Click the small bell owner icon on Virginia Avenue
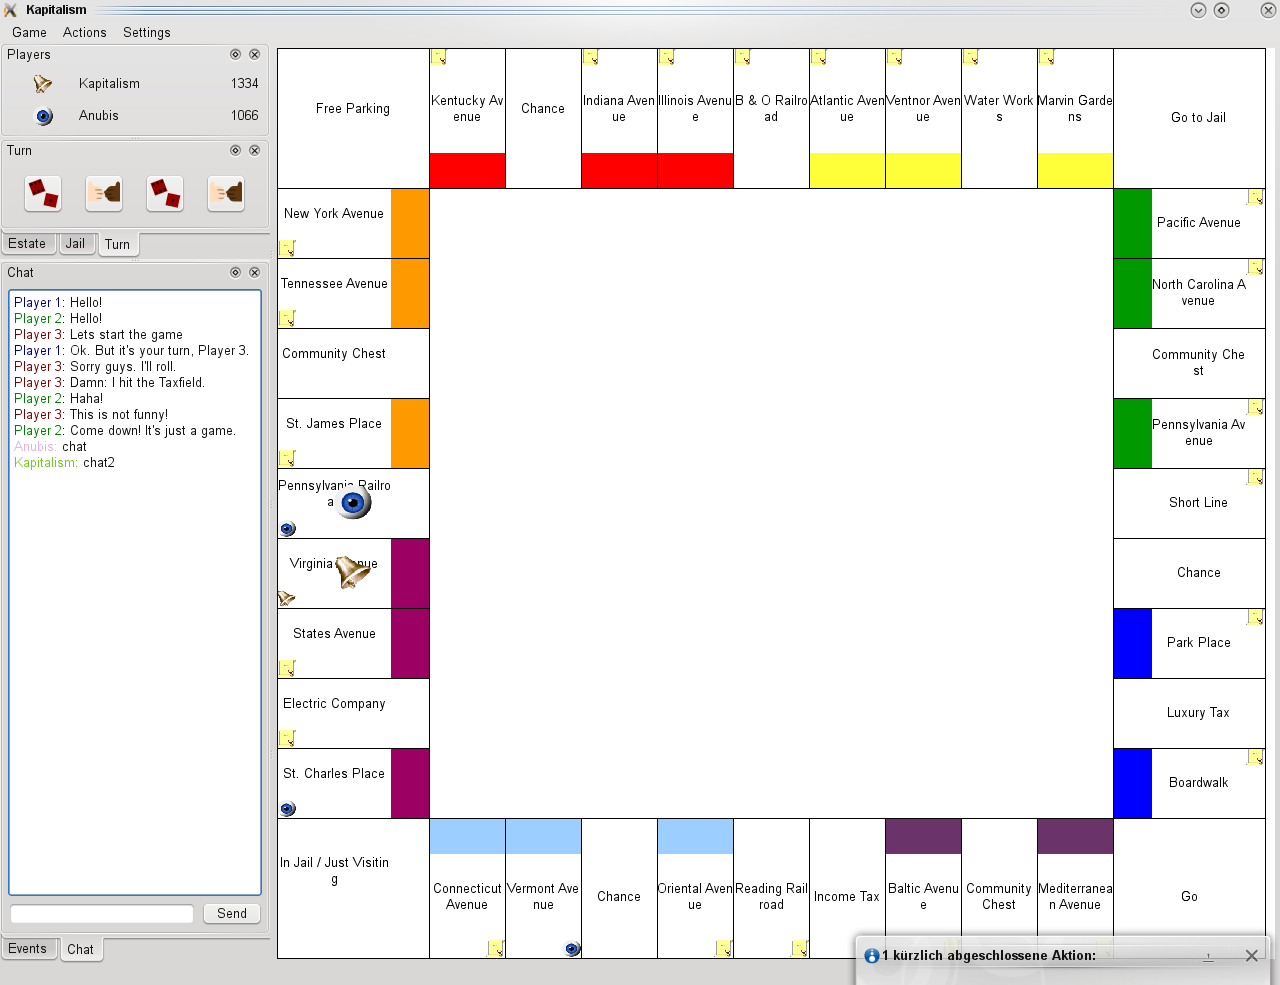The height and width of the screenshot is (985, 1280). point(287,598)
